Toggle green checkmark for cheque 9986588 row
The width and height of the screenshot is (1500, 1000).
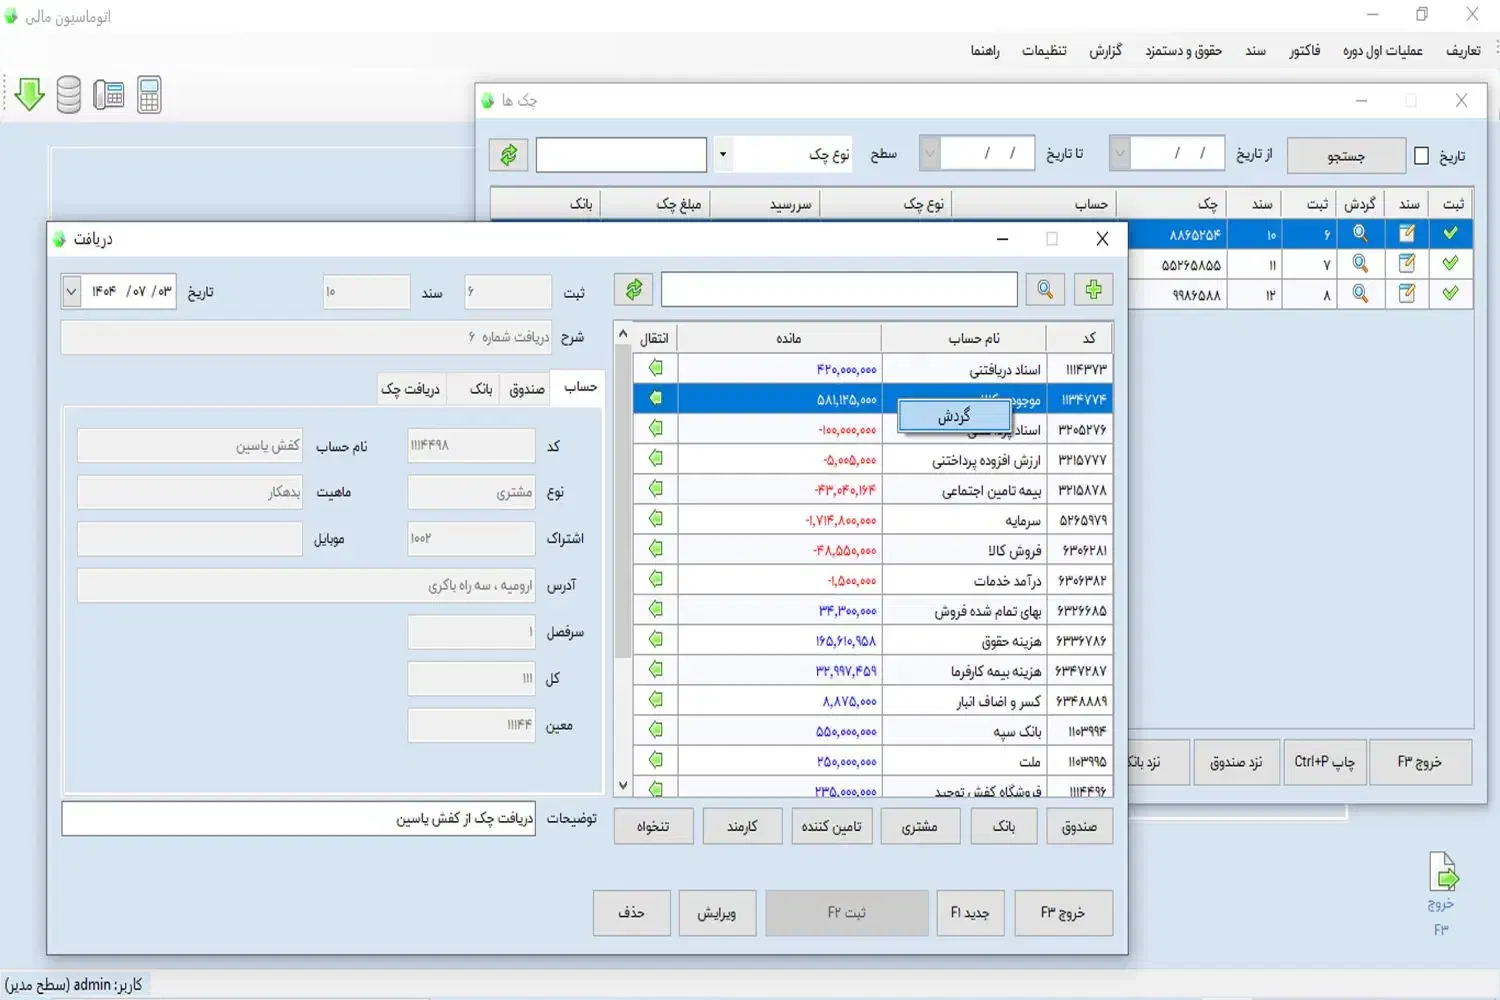1450,294
